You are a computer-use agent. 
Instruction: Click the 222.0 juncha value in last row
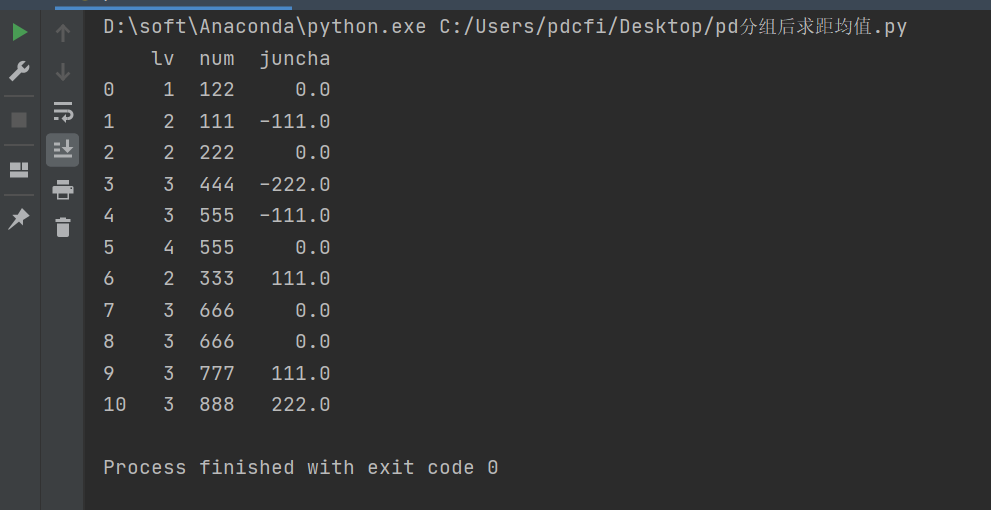click(x=300, y=404)
